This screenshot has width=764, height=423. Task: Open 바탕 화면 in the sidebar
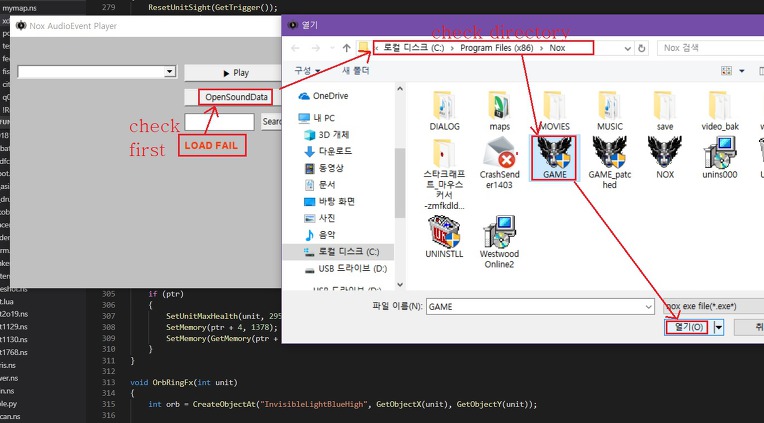(329, 201)
